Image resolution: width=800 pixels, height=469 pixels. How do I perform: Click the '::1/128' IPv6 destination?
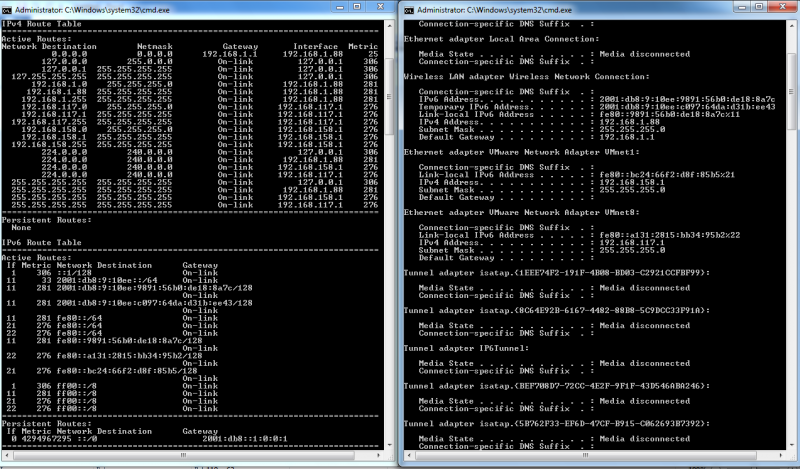click(74, 273)
